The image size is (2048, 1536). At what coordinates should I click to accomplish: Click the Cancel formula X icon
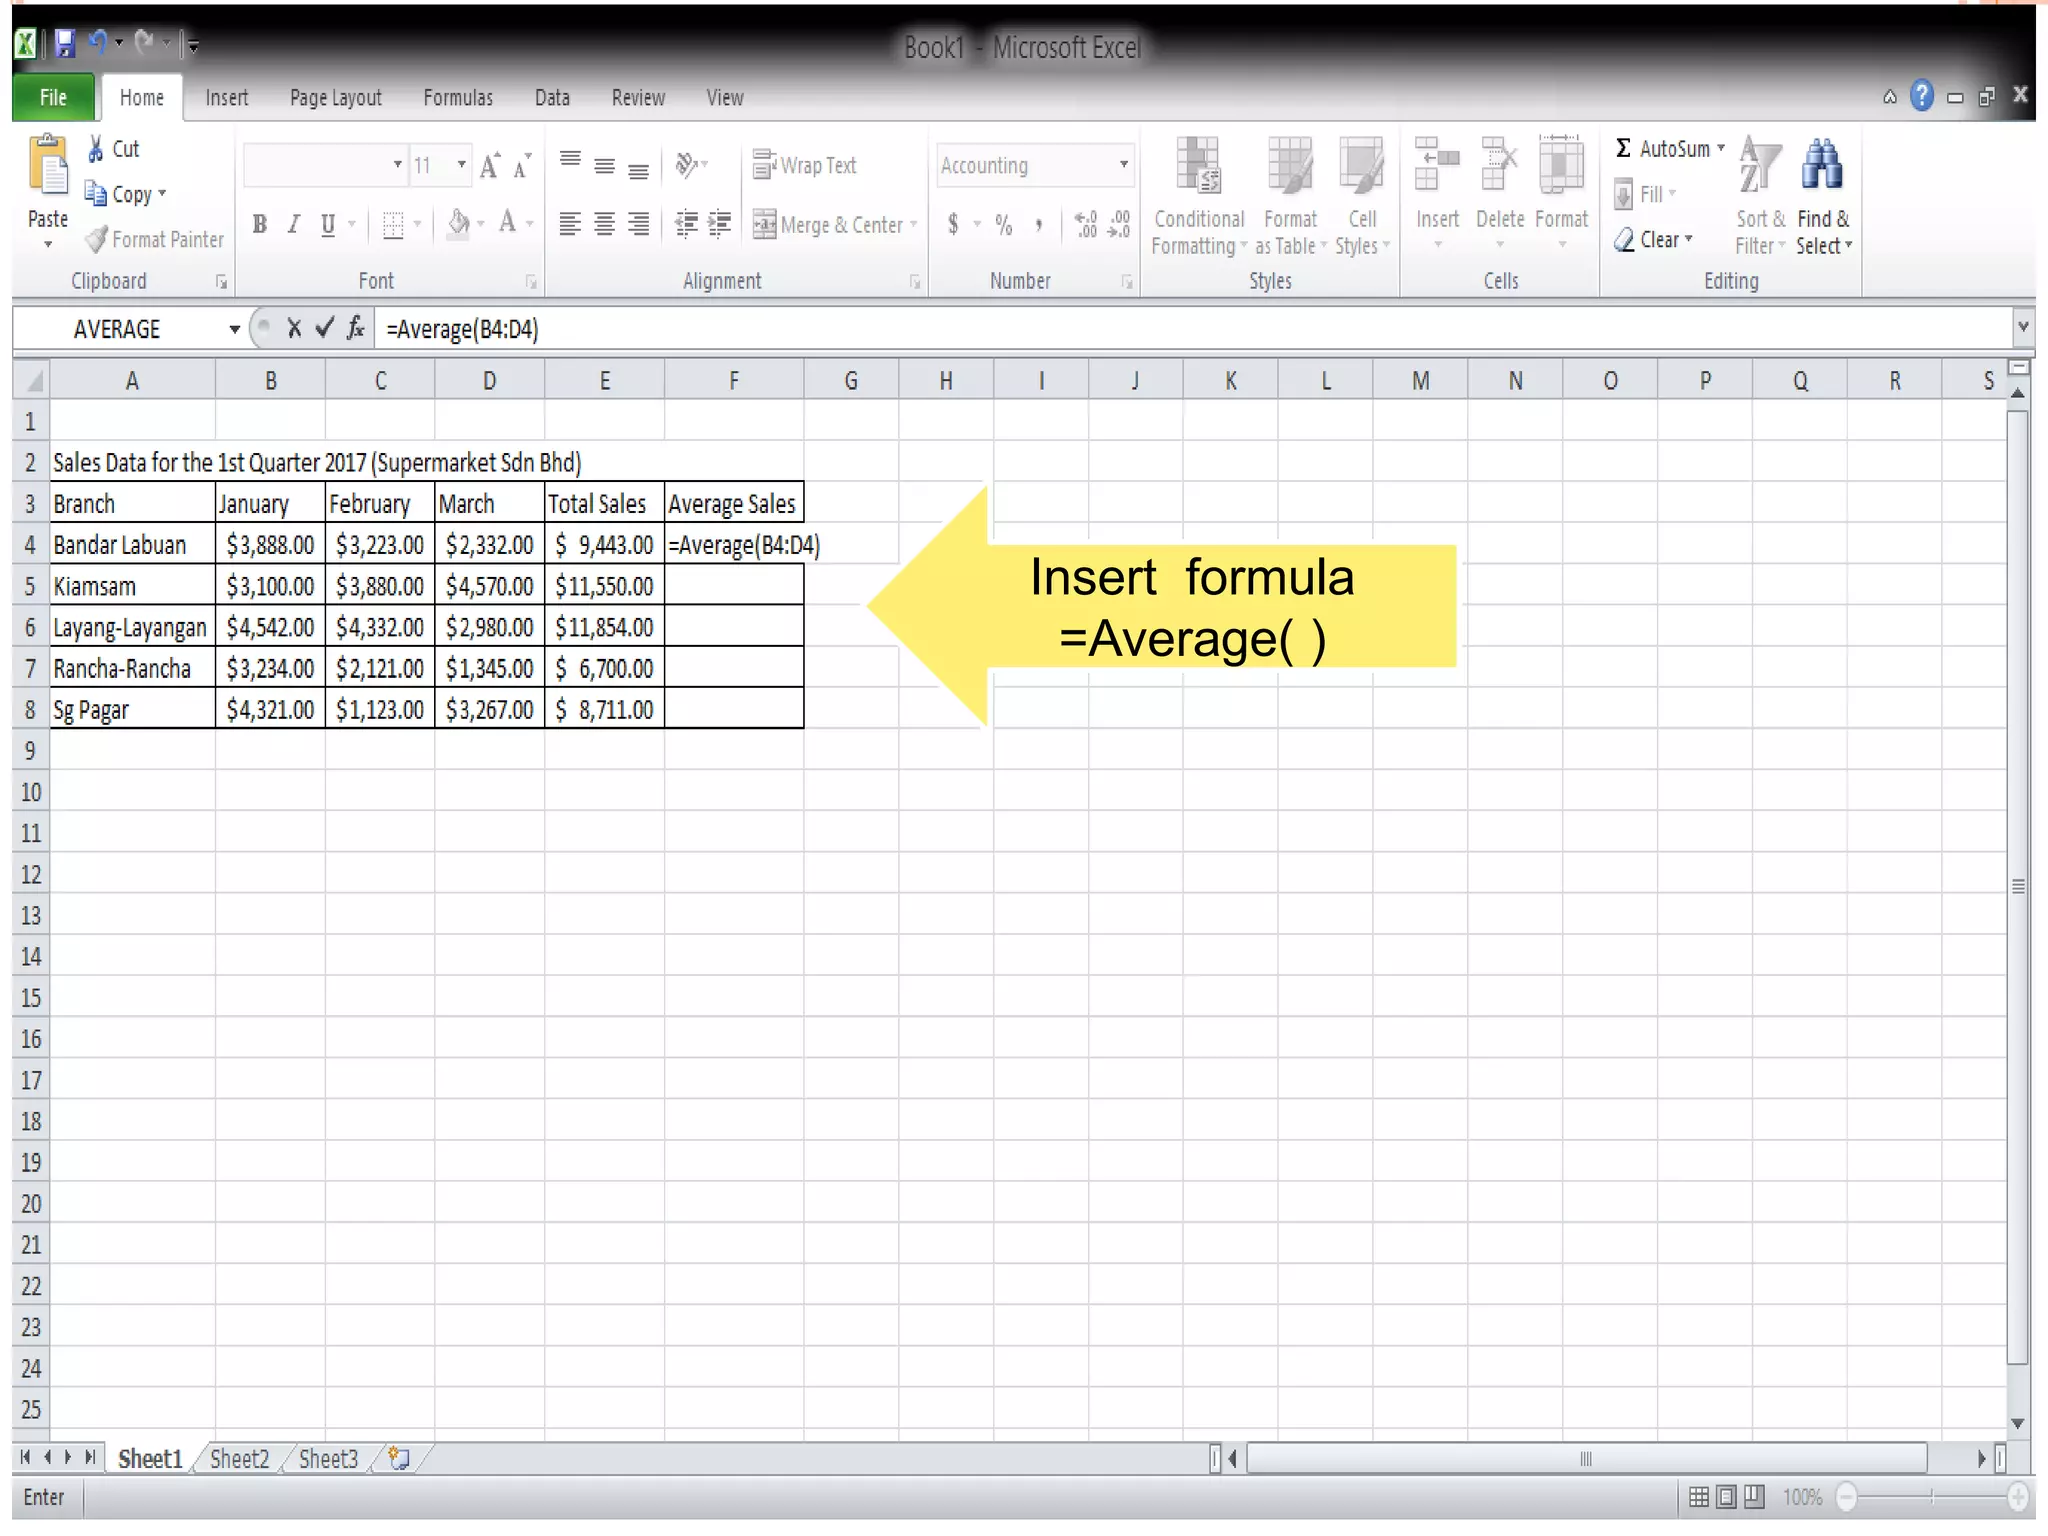[294, 329]
